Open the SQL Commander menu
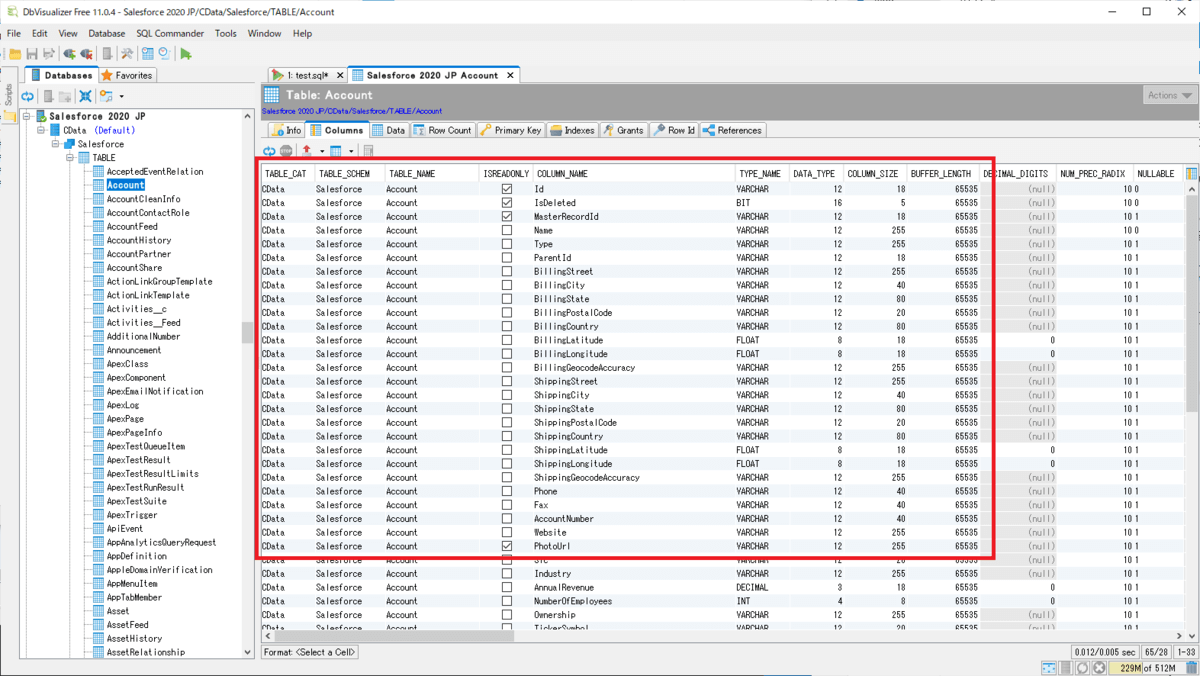1200x676 pixels. (170, 33)
